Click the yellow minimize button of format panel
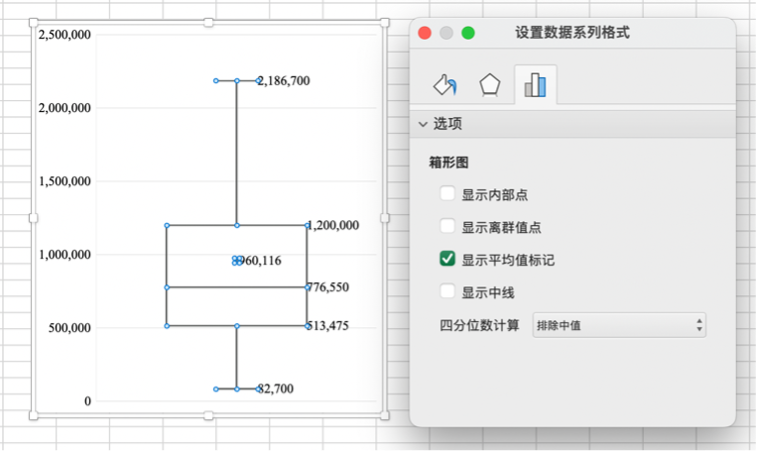Viewport: 760px width, 455px height. click(446, 33)
